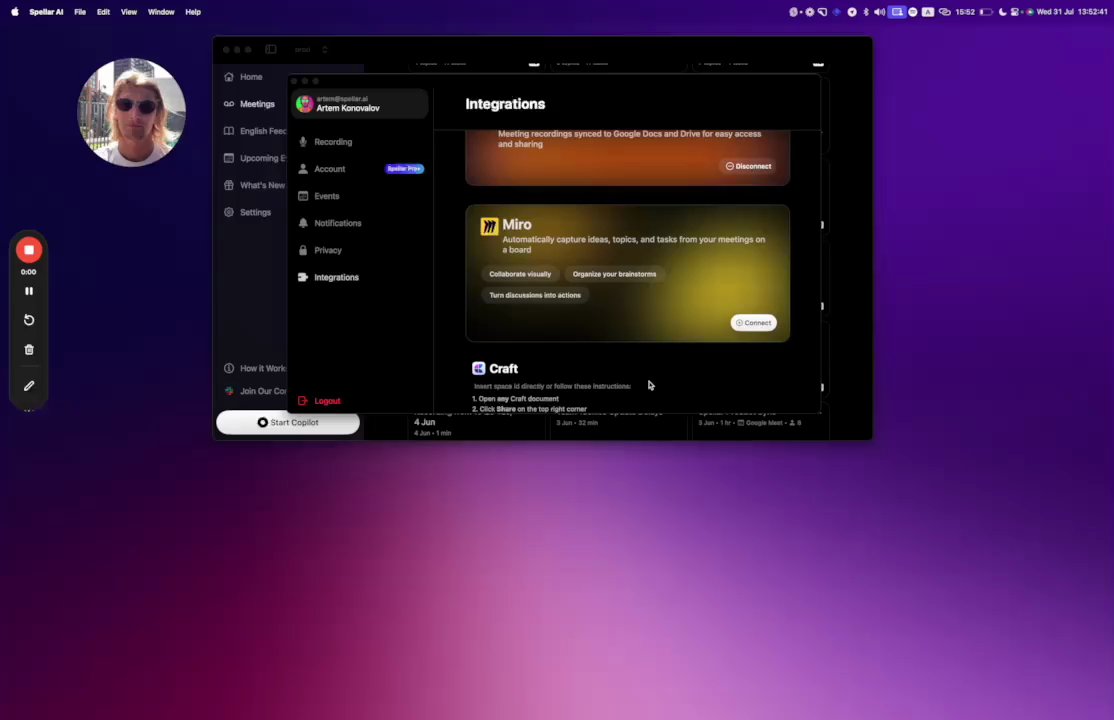Click the Start Copilot button
The image size is (1114, 720).
pos(288,422)
